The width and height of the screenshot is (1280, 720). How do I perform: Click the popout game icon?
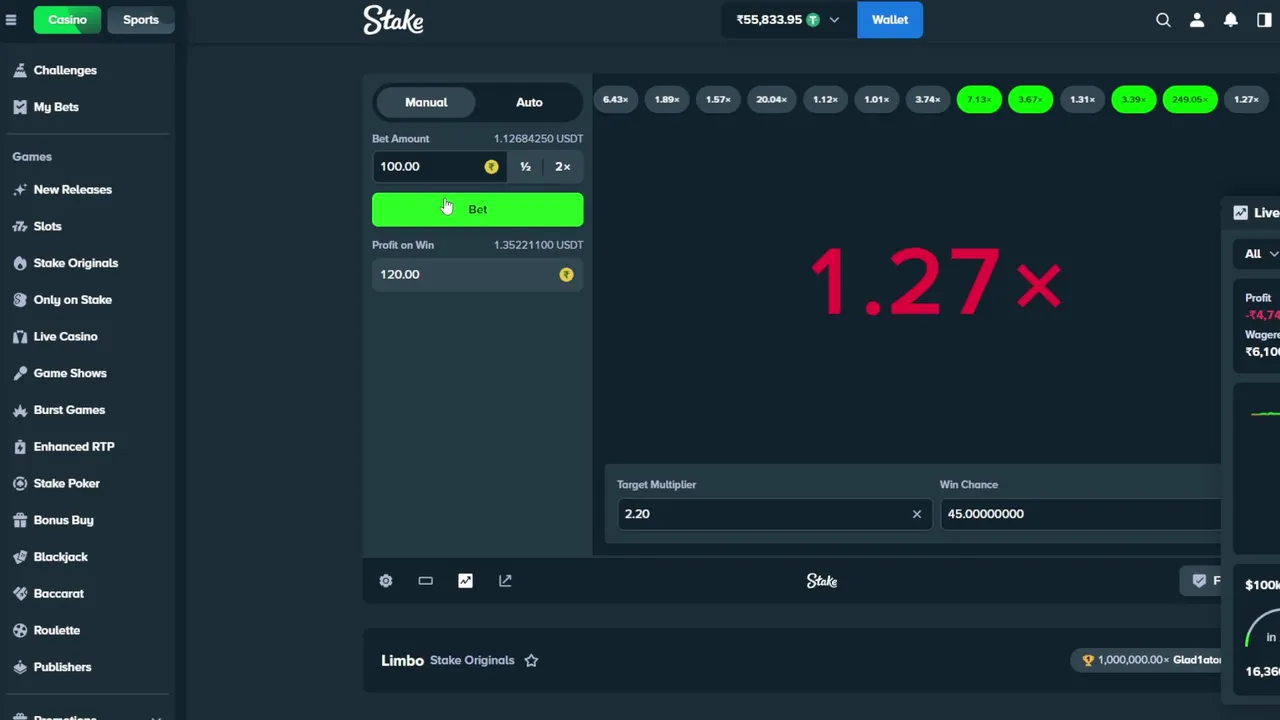[505, 581]
